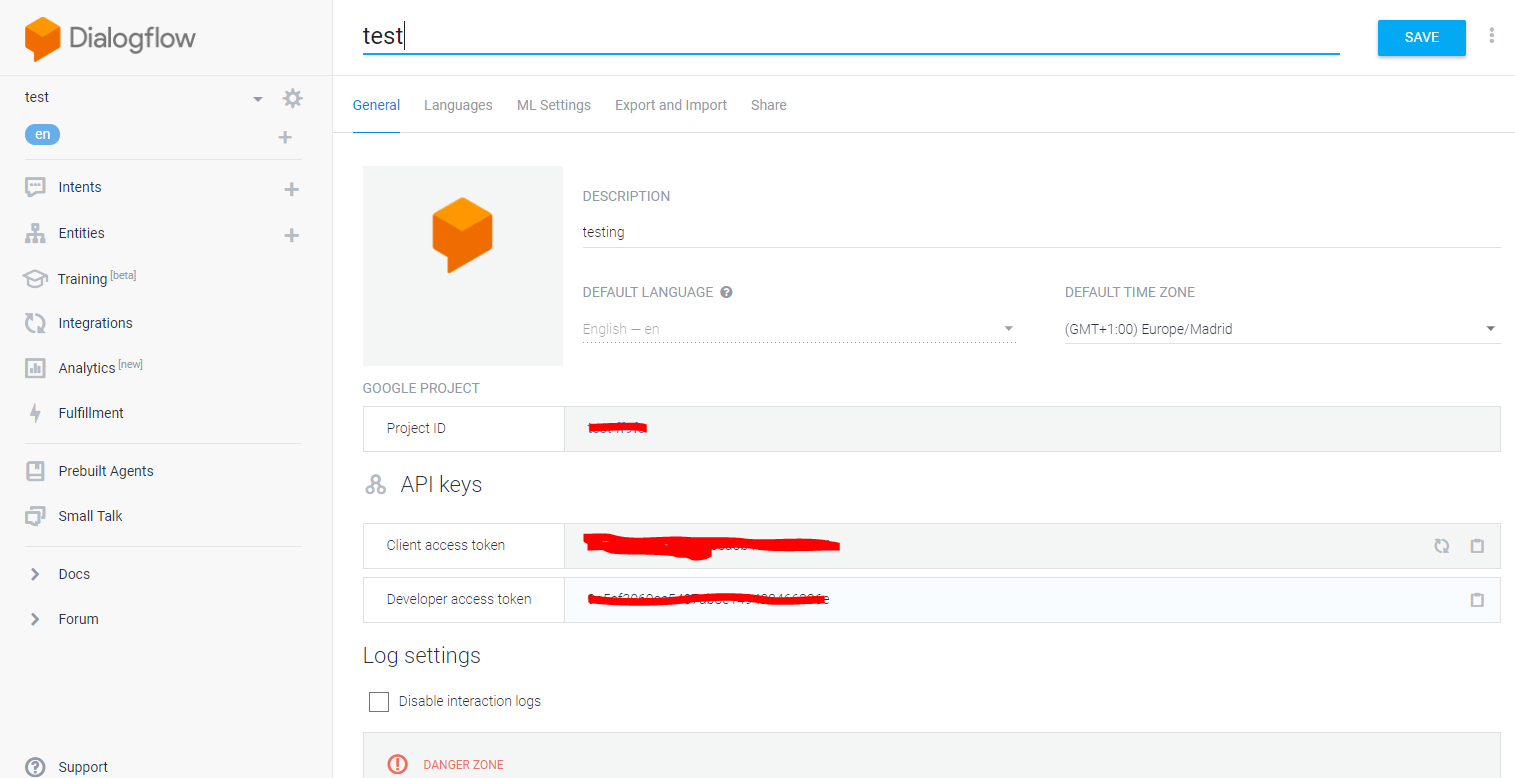Viewport: 1515px width, 778px height.
Task: Click the Client access token value field
Action: coord(1032,546)
